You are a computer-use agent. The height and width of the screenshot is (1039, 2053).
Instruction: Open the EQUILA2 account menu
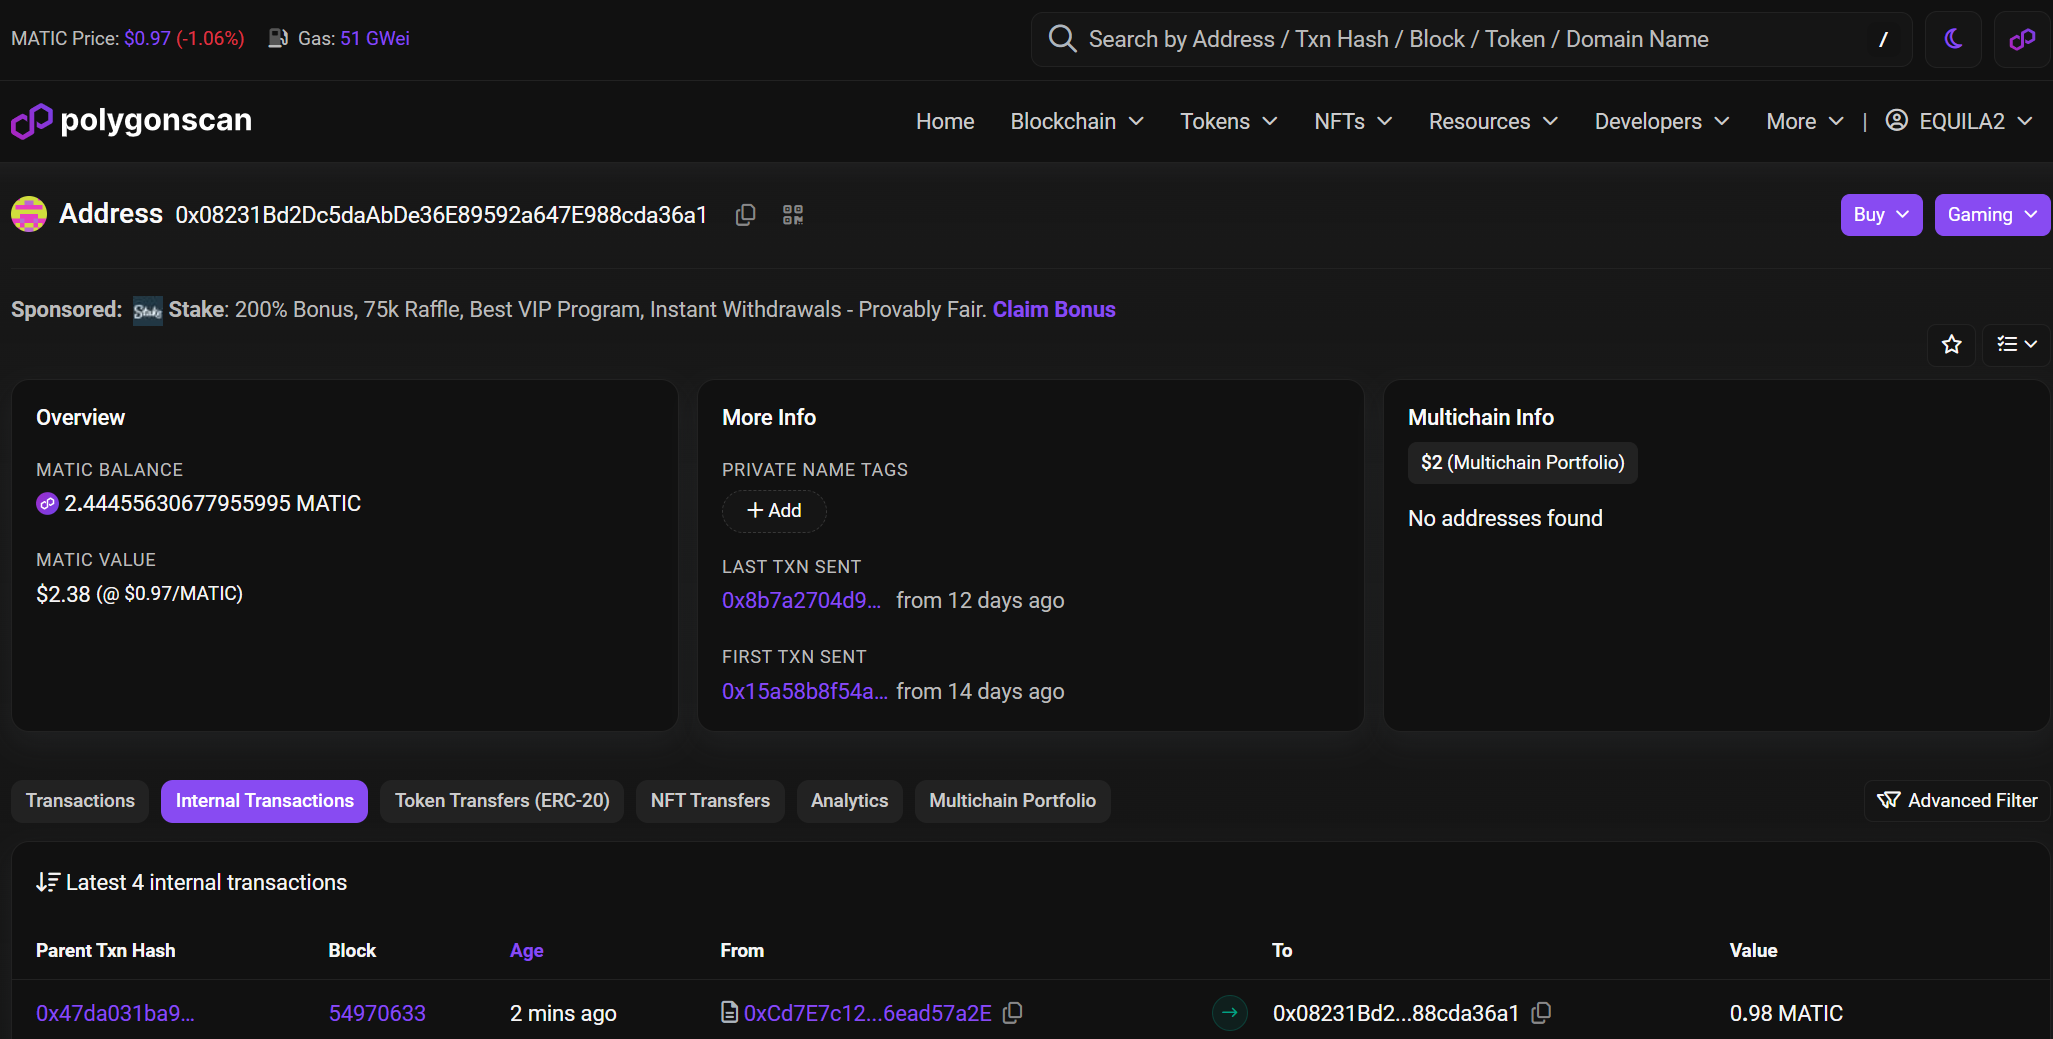(x=1959, y=122)
